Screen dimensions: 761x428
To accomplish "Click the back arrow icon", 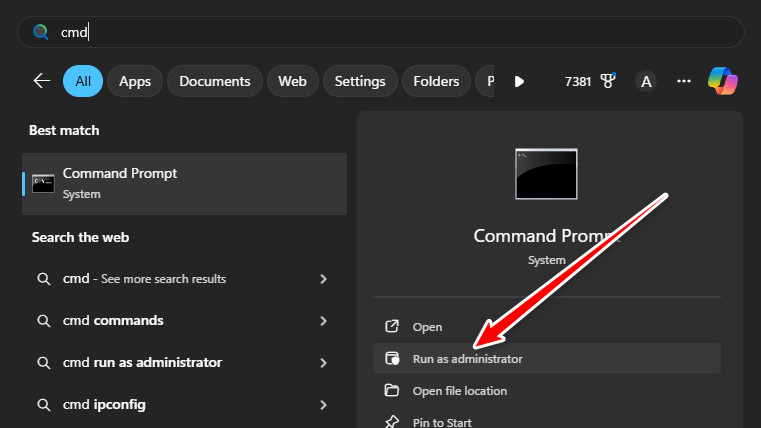I will (x=42, y=81).
